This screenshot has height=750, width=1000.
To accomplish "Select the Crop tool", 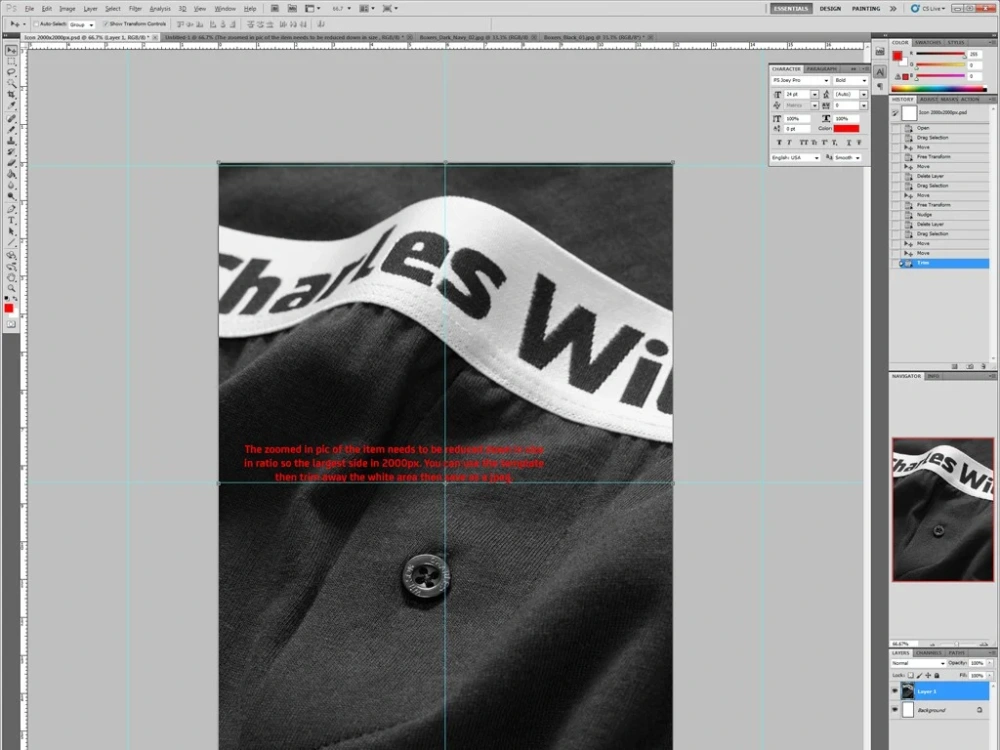I will coord(11,94).
